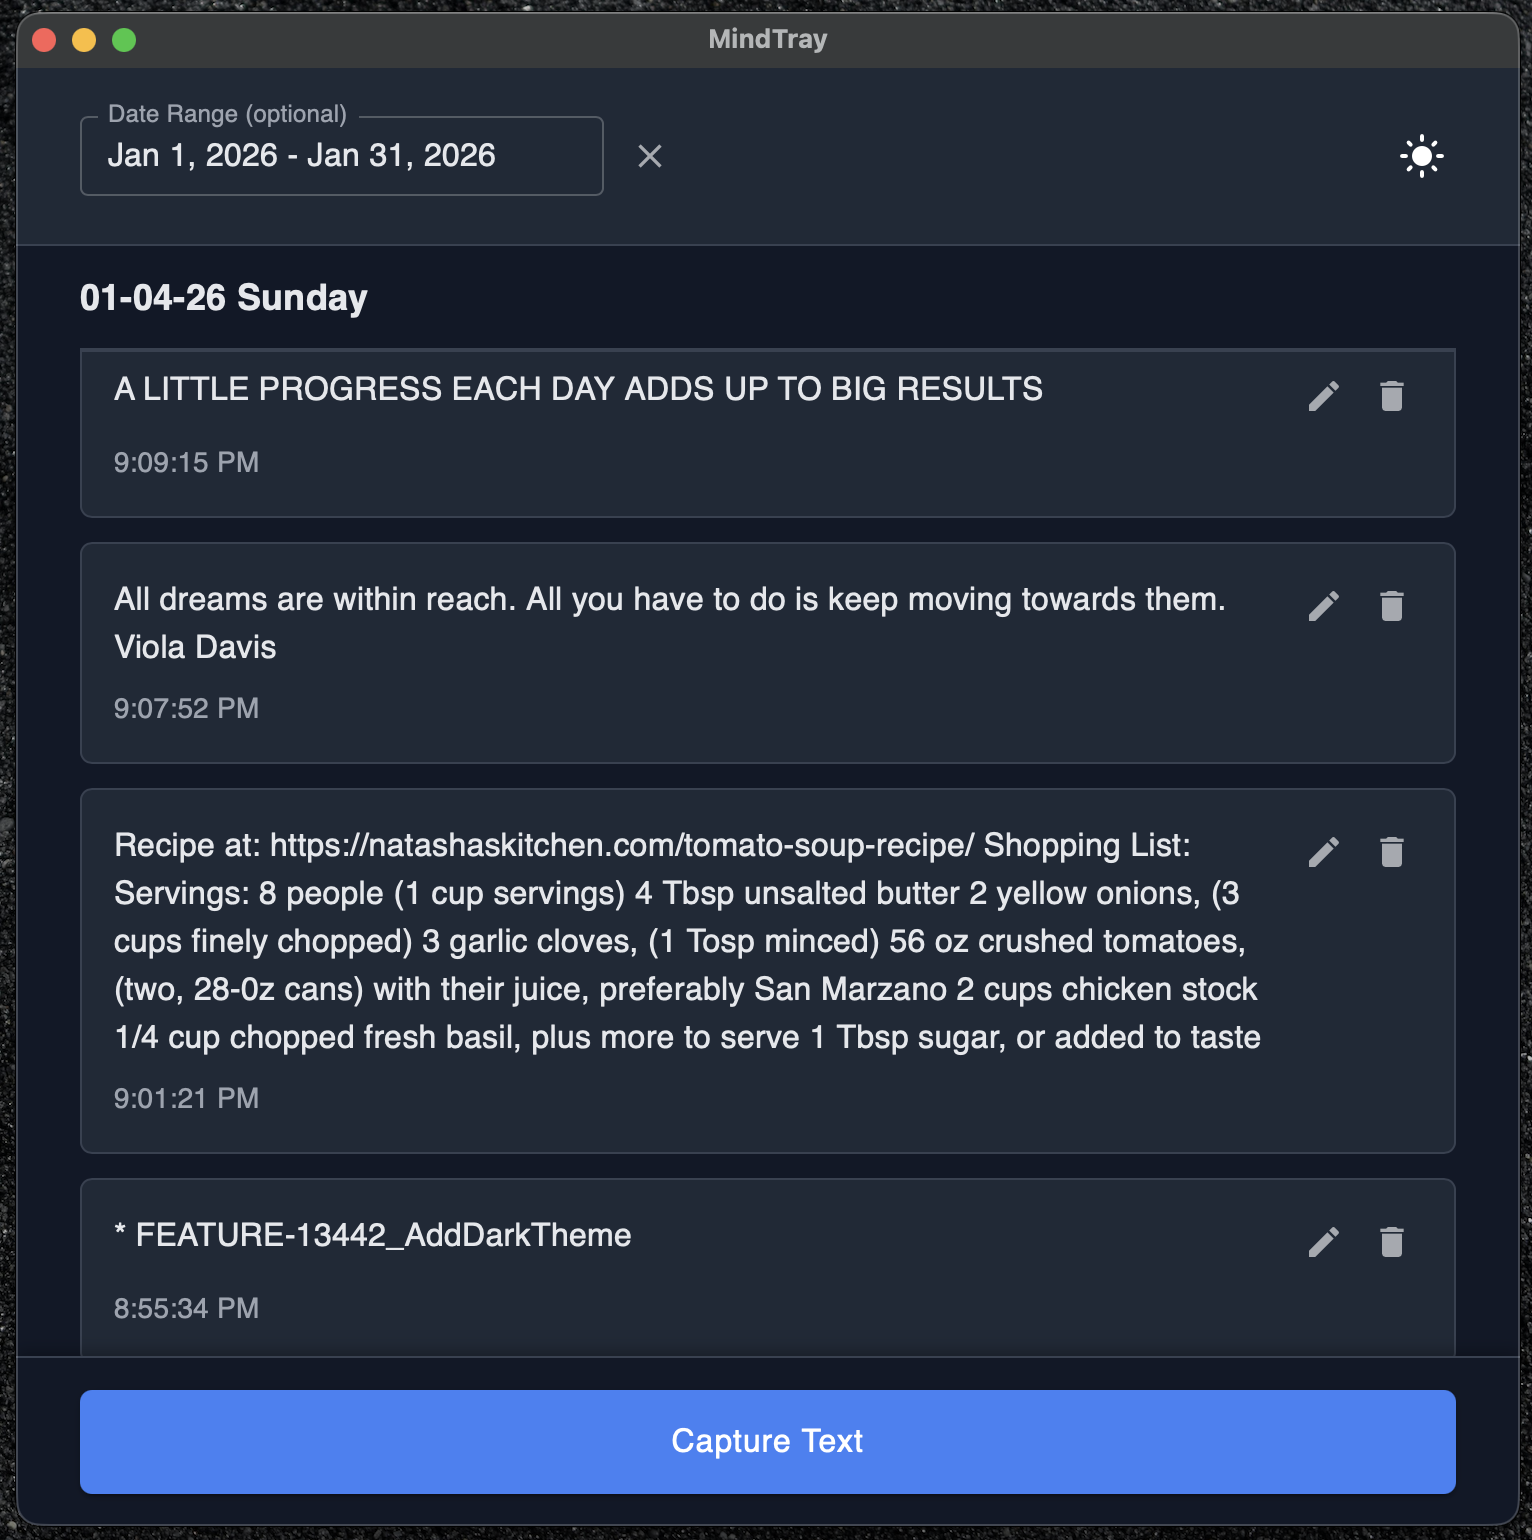
Task: Edit the 'A LITTLE PROGRESS EACH DAY' note
Action: [1323, 397]
